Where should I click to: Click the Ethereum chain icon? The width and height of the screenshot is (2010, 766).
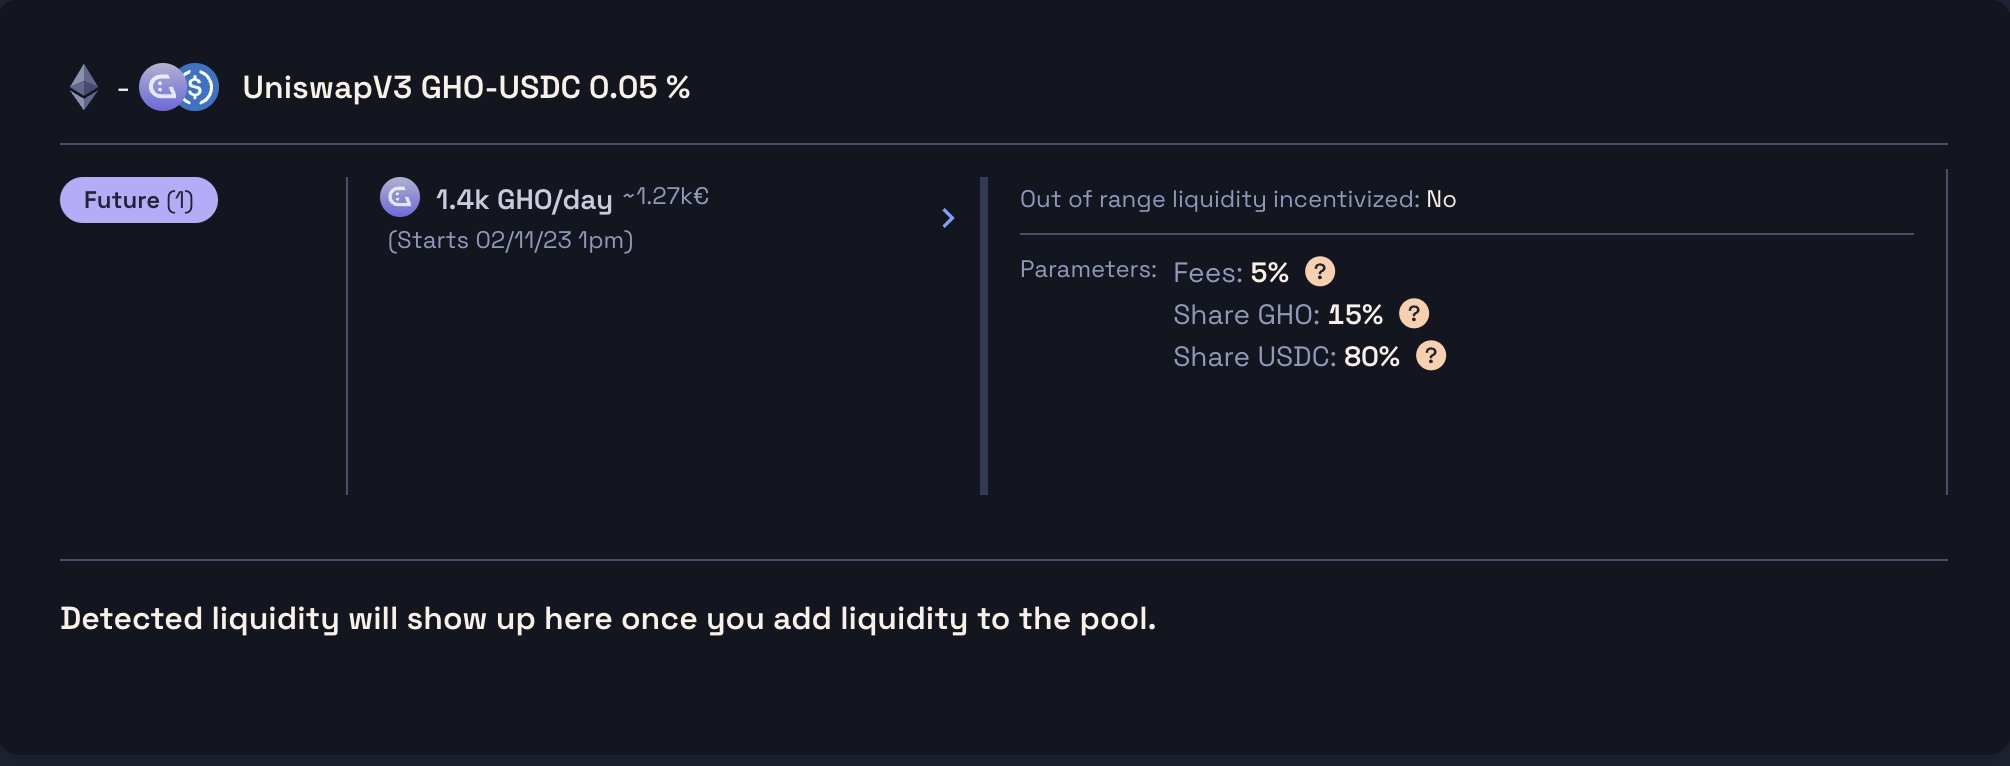click(x=84, y=87)
